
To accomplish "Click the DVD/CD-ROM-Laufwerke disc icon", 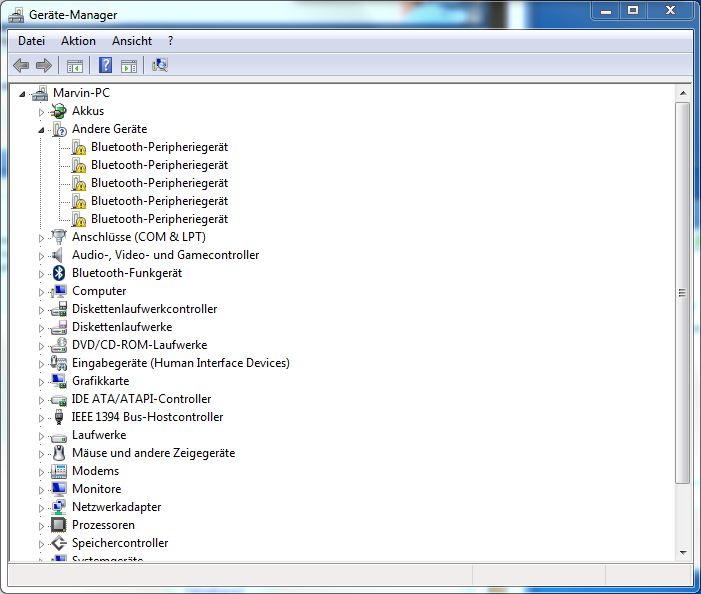I will [x=59, y=345].
